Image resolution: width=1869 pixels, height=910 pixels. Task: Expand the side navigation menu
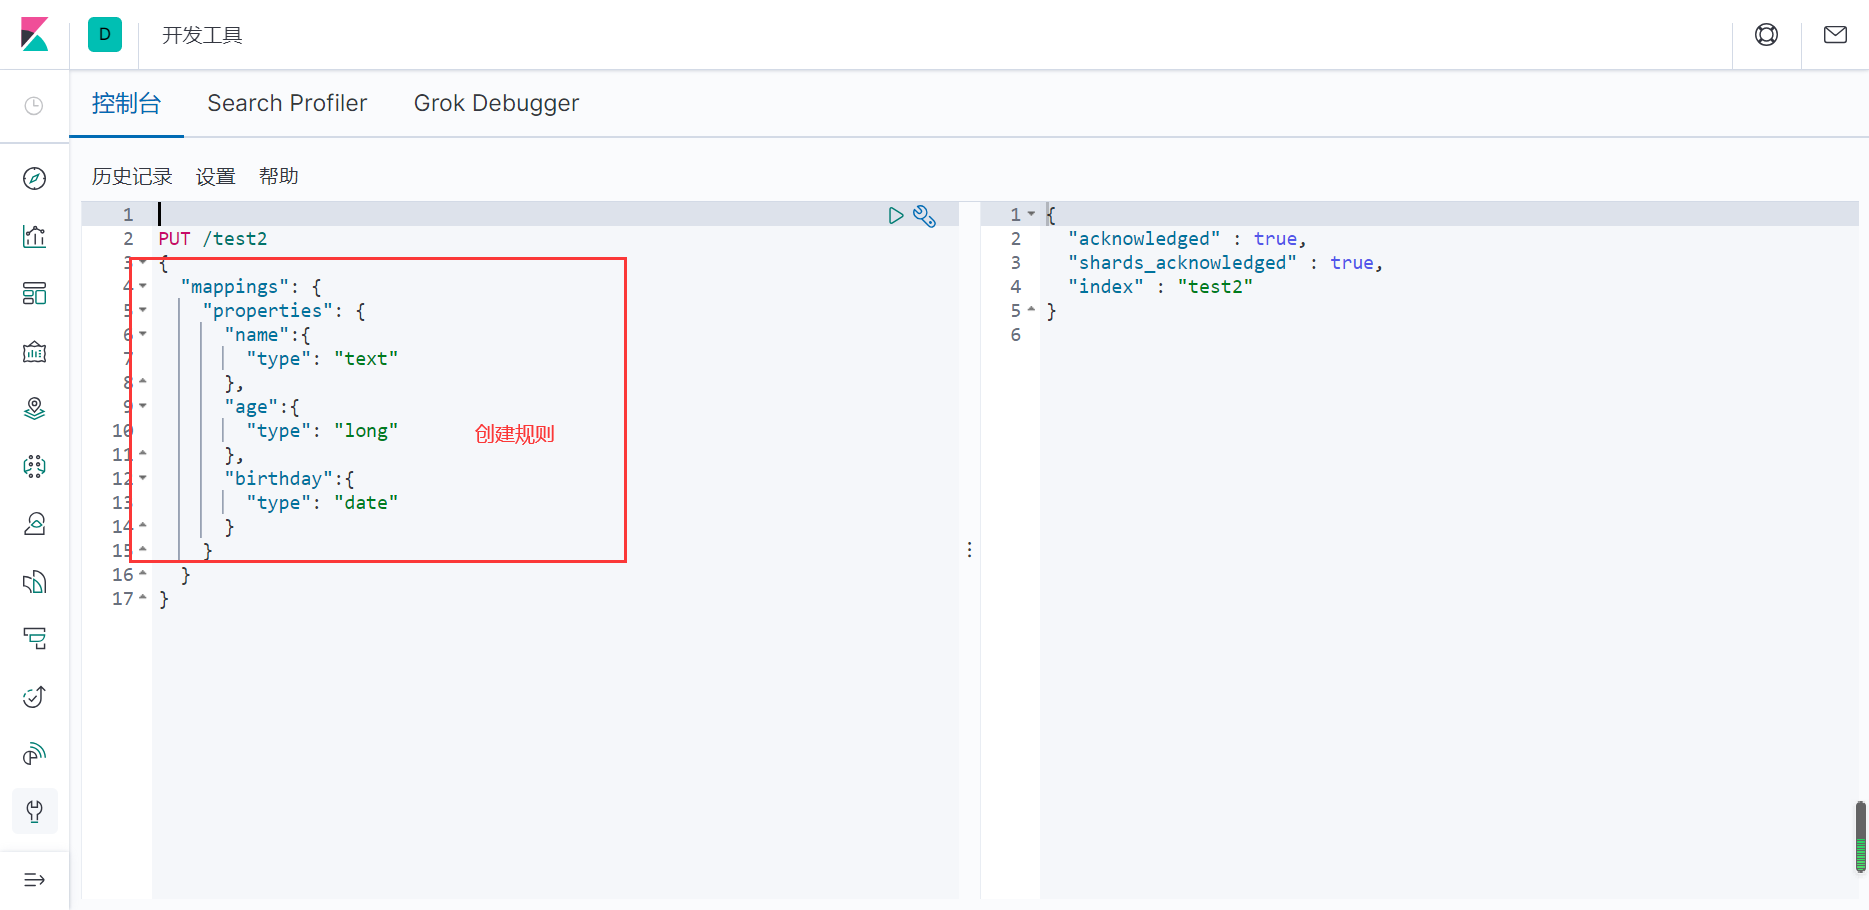(34, 880)
